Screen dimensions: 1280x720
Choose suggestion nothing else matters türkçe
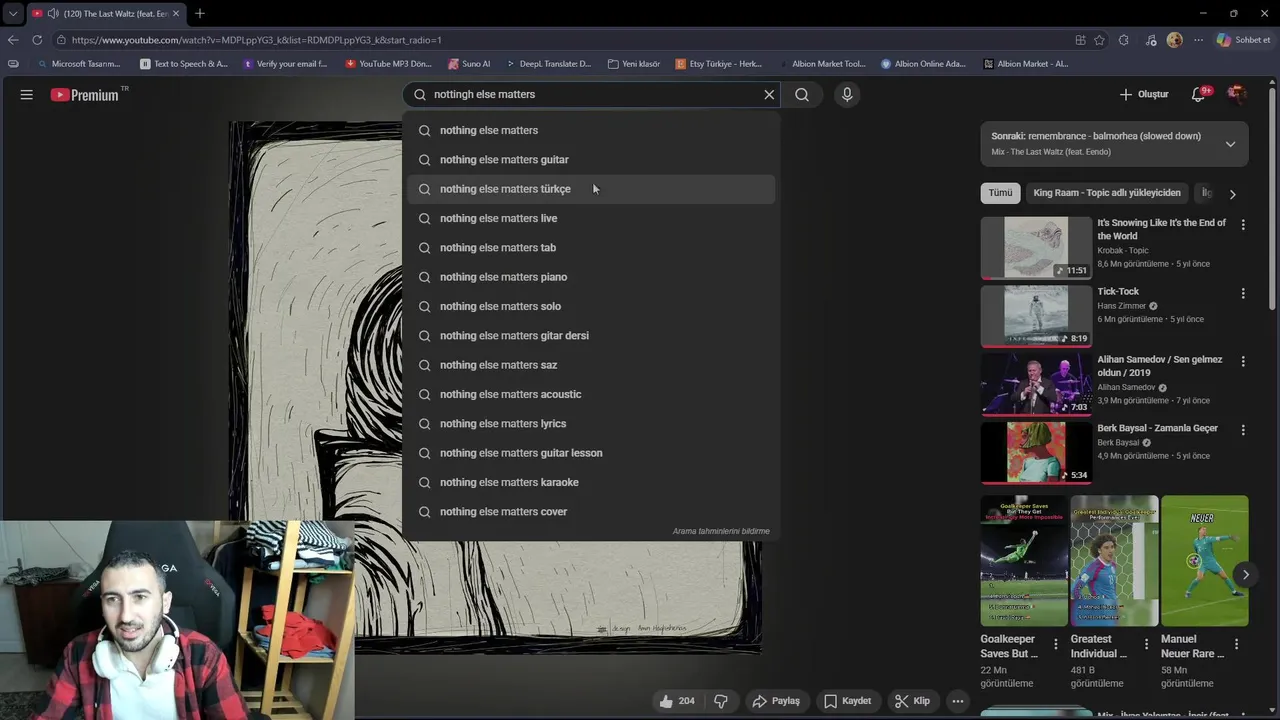pyautogui.click(x=591, y=189)
